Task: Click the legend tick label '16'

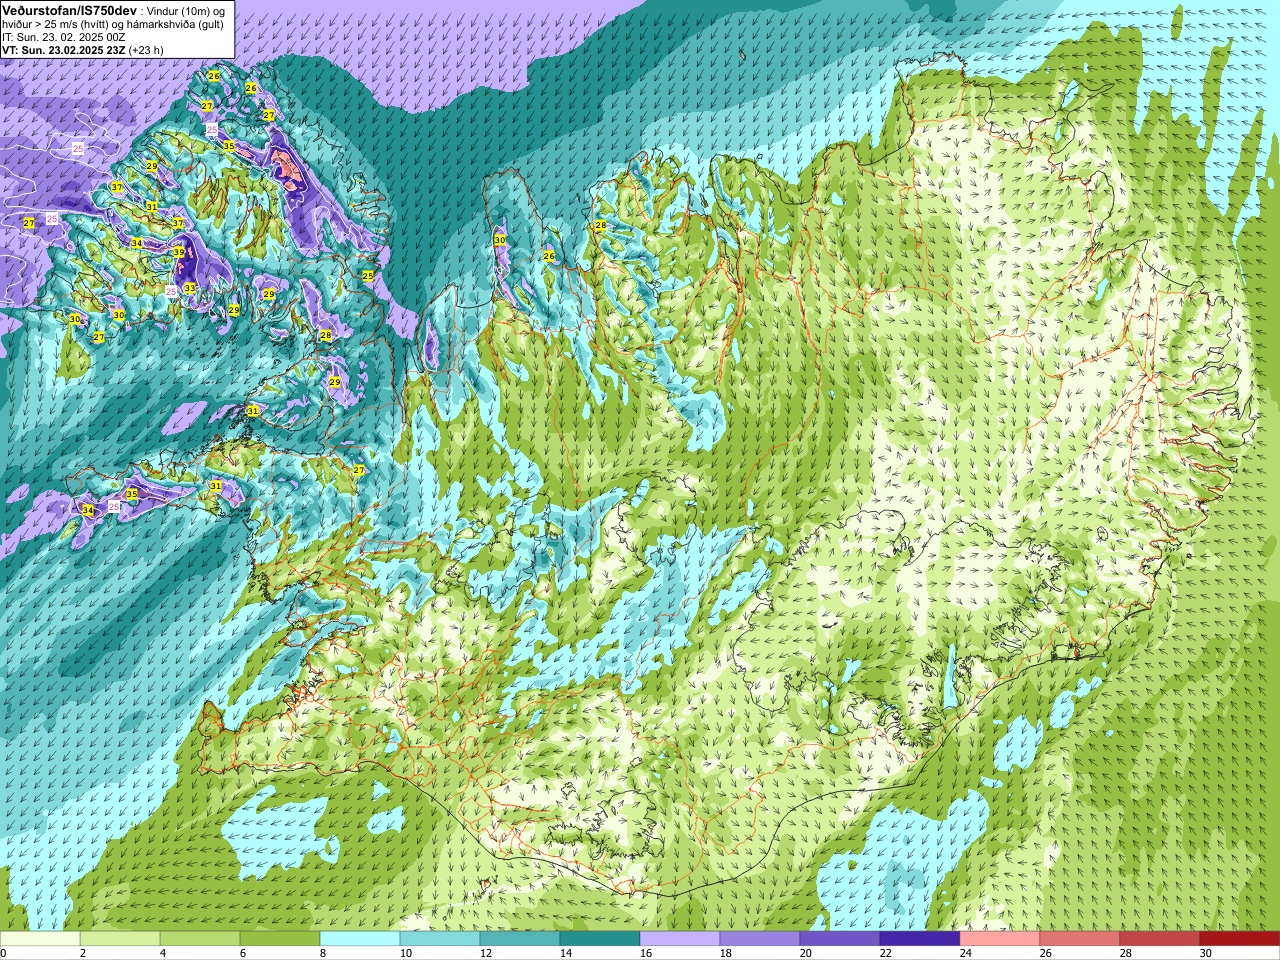Action: point(646,953)
